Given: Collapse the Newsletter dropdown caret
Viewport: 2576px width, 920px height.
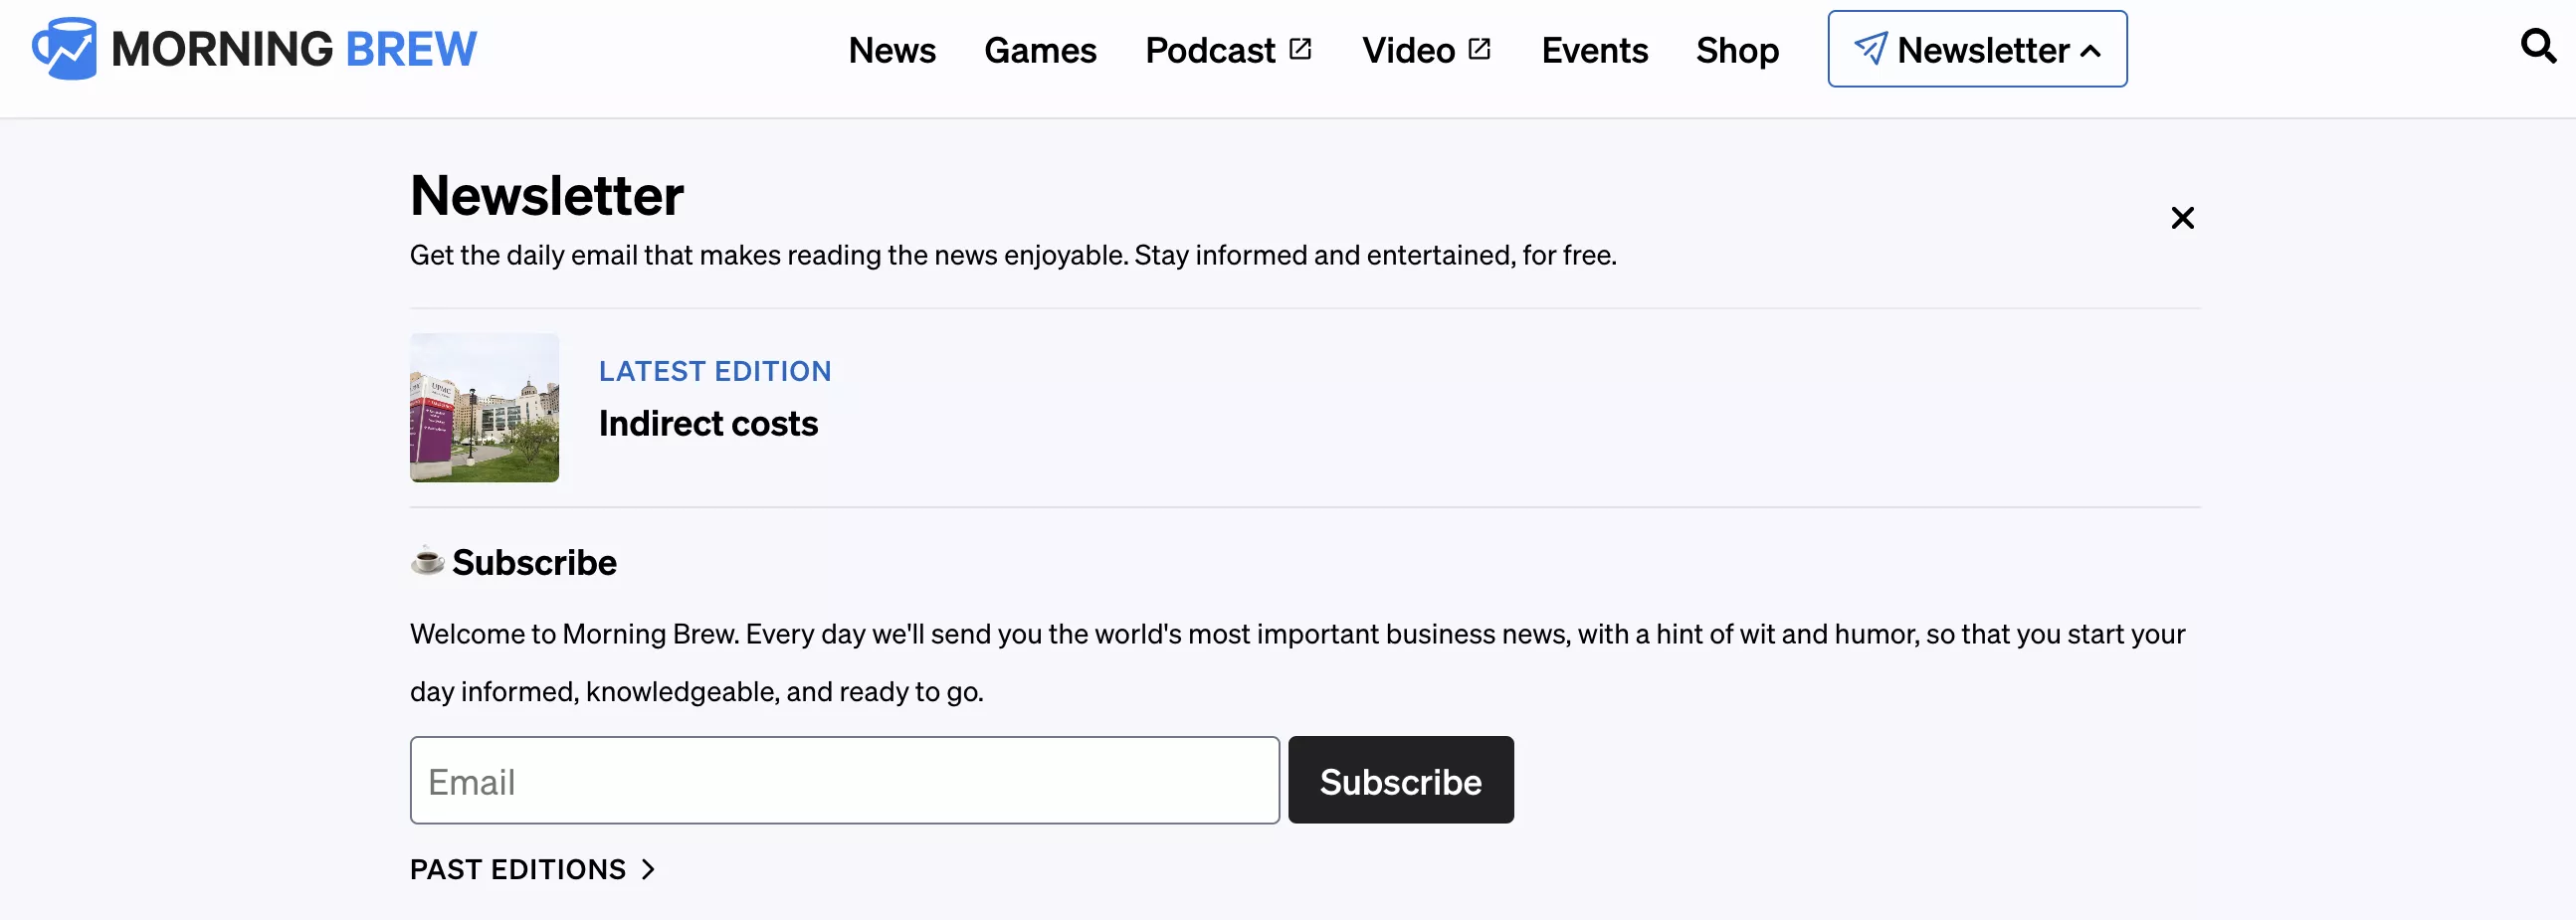Looking at the screenshot, I should point(2090,51).
